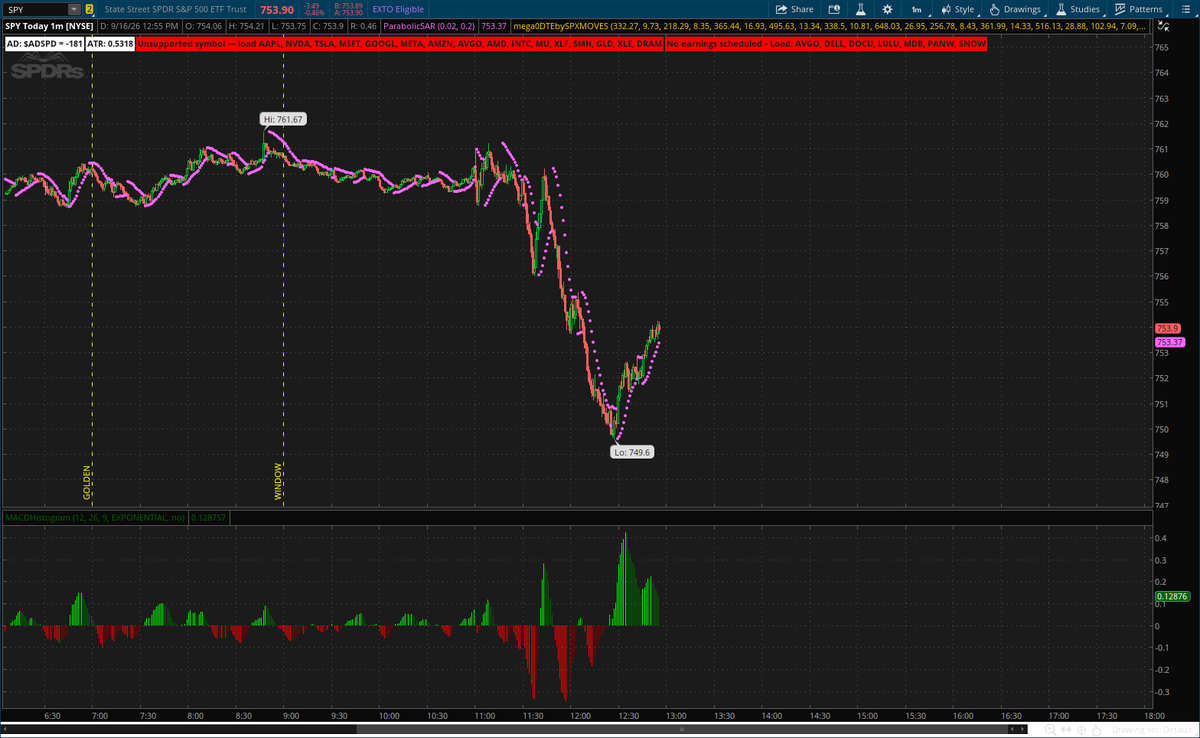Click the GOLDEN vertical line label
The image size is (1200, 738).
point(87,481)
